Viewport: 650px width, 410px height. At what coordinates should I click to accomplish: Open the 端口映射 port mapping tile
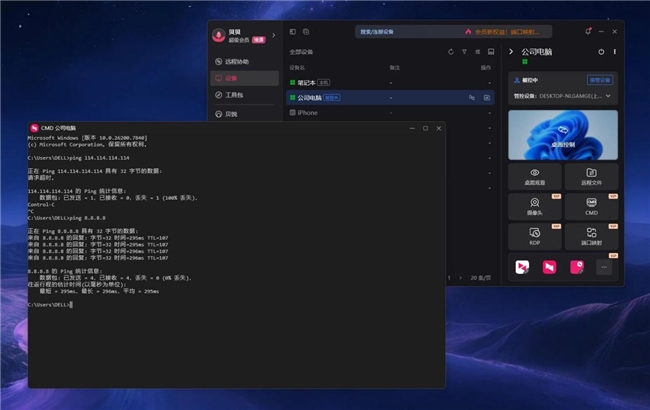[x=593, y=237]
